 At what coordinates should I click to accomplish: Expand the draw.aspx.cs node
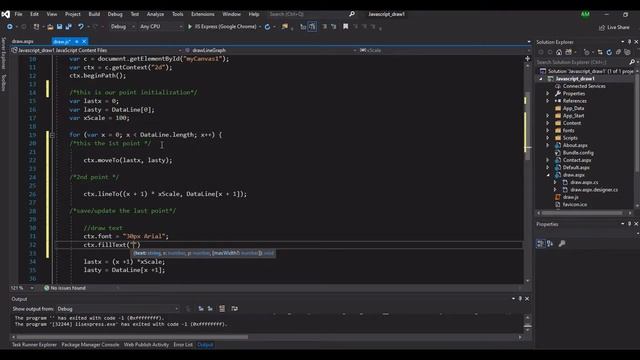click(x=555, y=182)
